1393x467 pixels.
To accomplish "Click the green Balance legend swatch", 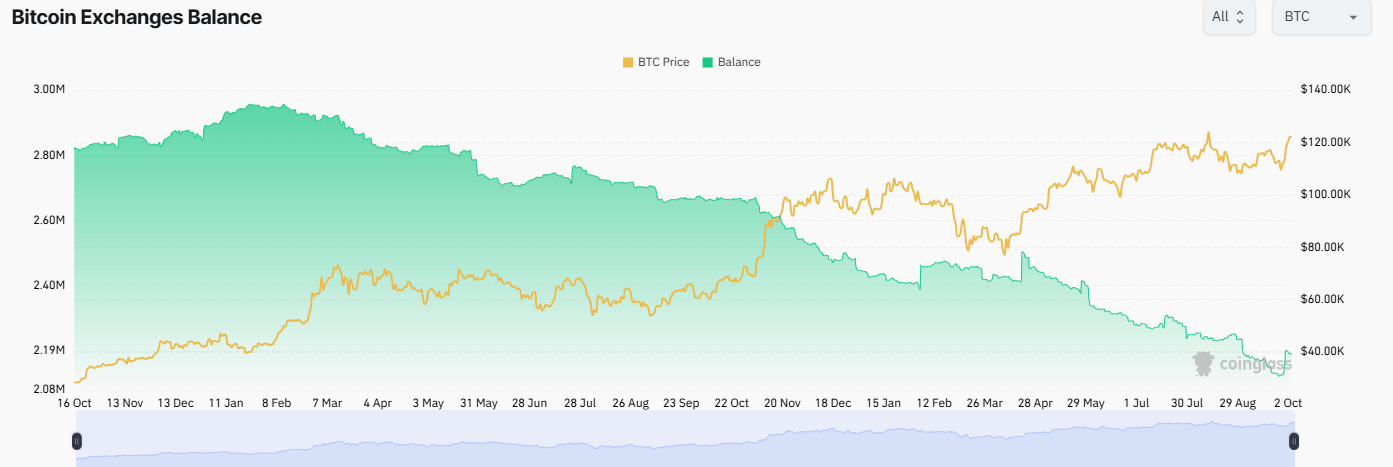I will (708, 62).
